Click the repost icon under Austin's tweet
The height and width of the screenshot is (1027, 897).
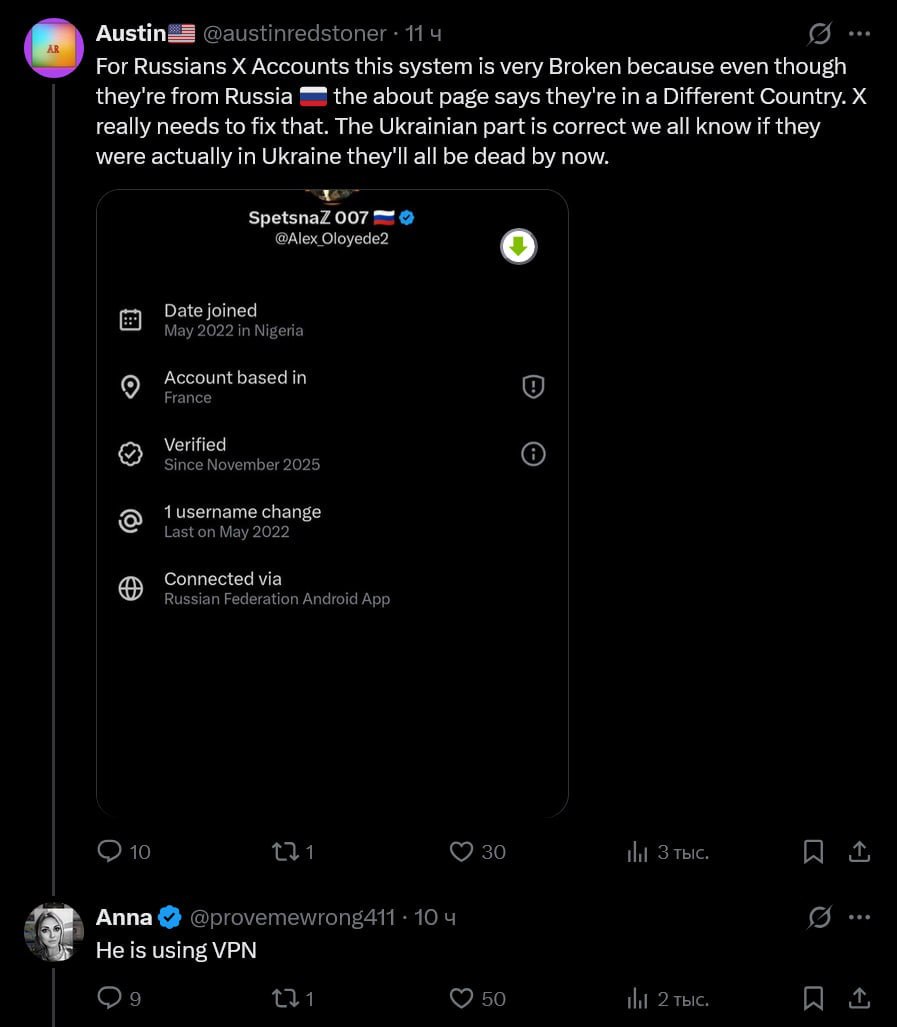[x=285, y=852]
